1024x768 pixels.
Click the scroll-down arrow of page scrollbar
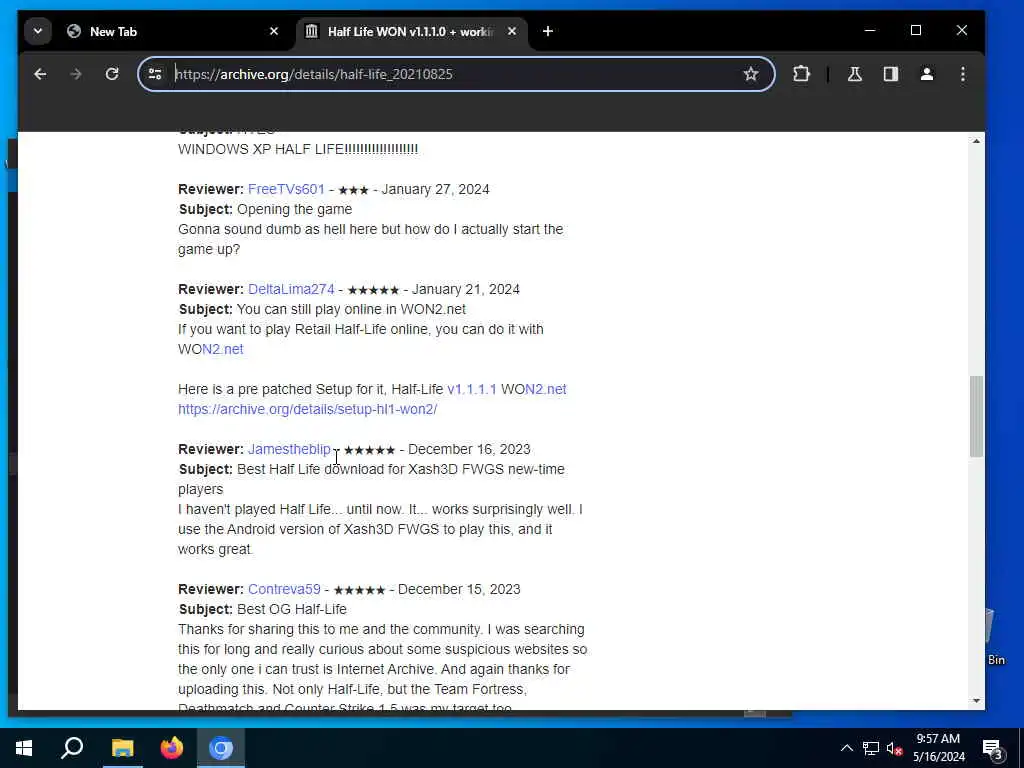976,701
